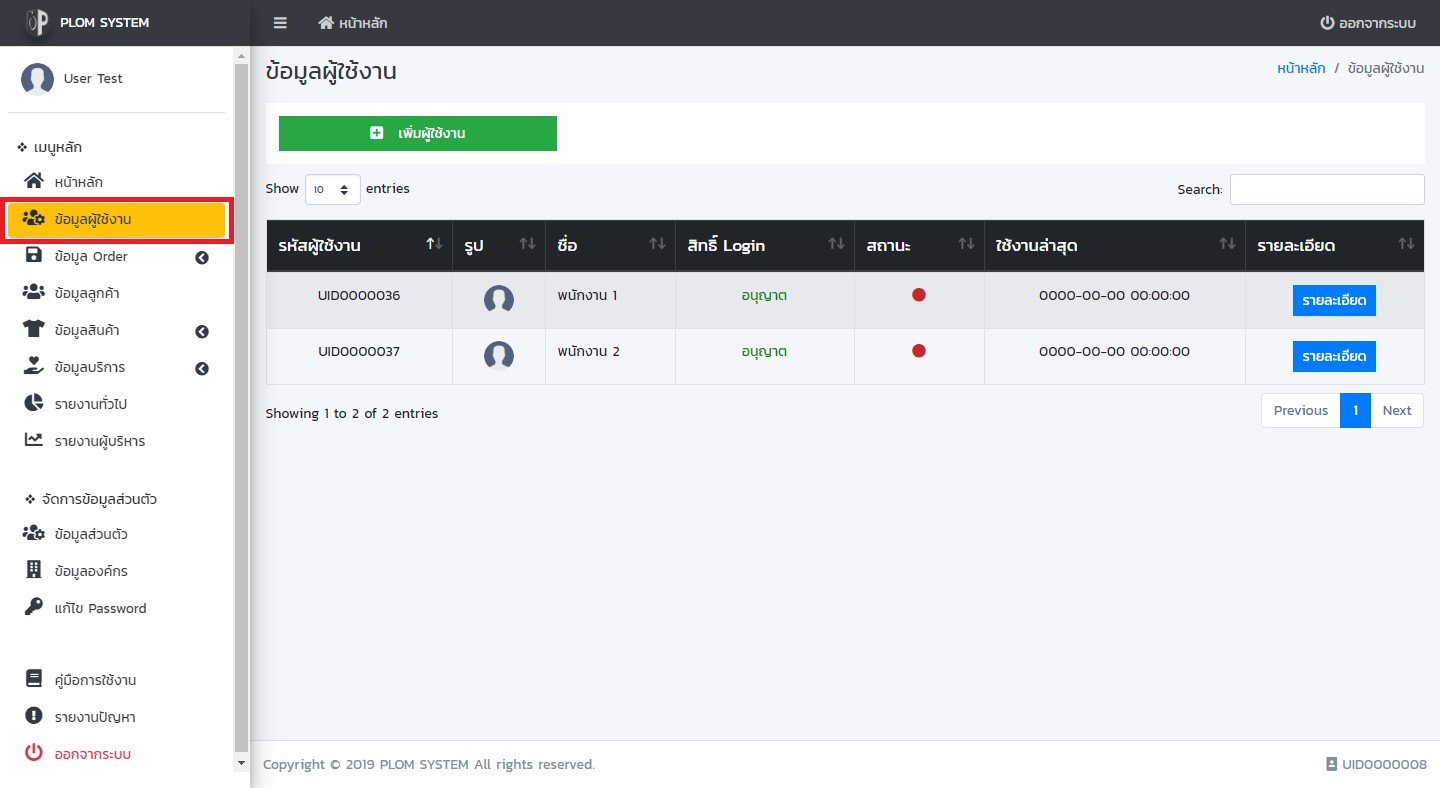The width and height of the screenshot is (1440, 788).
Task: Click the book icon for คู่มือการใช้งาน
Action: [x=34, y=679]
